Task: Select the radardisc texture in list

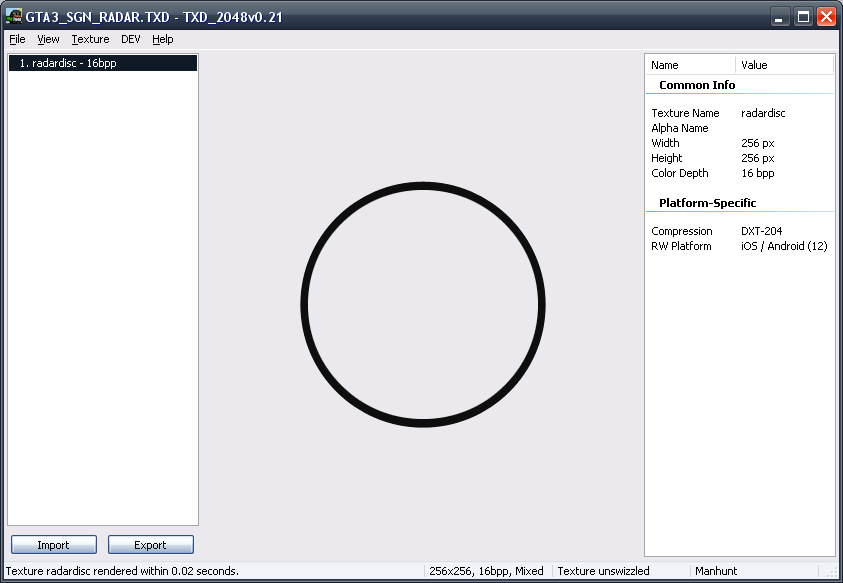Action: click(102, 63)
